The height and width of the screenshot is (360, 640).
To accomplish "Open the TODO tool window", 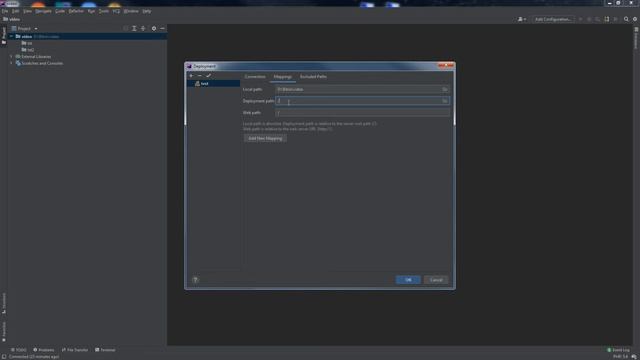I will point(18,350).
